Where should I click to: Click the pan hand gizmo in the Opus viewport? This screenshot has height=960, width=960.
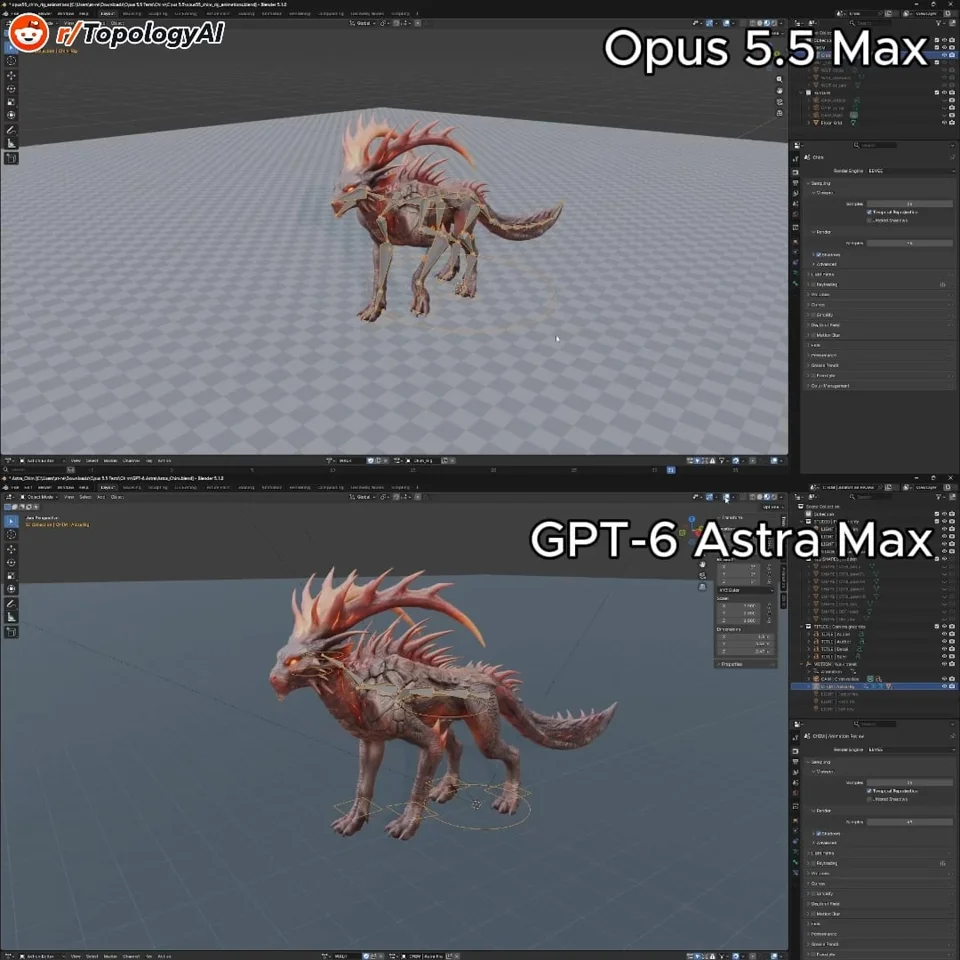779,90
